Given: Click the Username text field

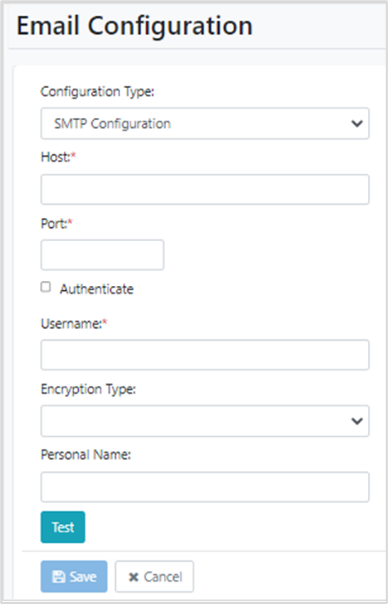Looking at the screenshot, I should tap(205, 355).
